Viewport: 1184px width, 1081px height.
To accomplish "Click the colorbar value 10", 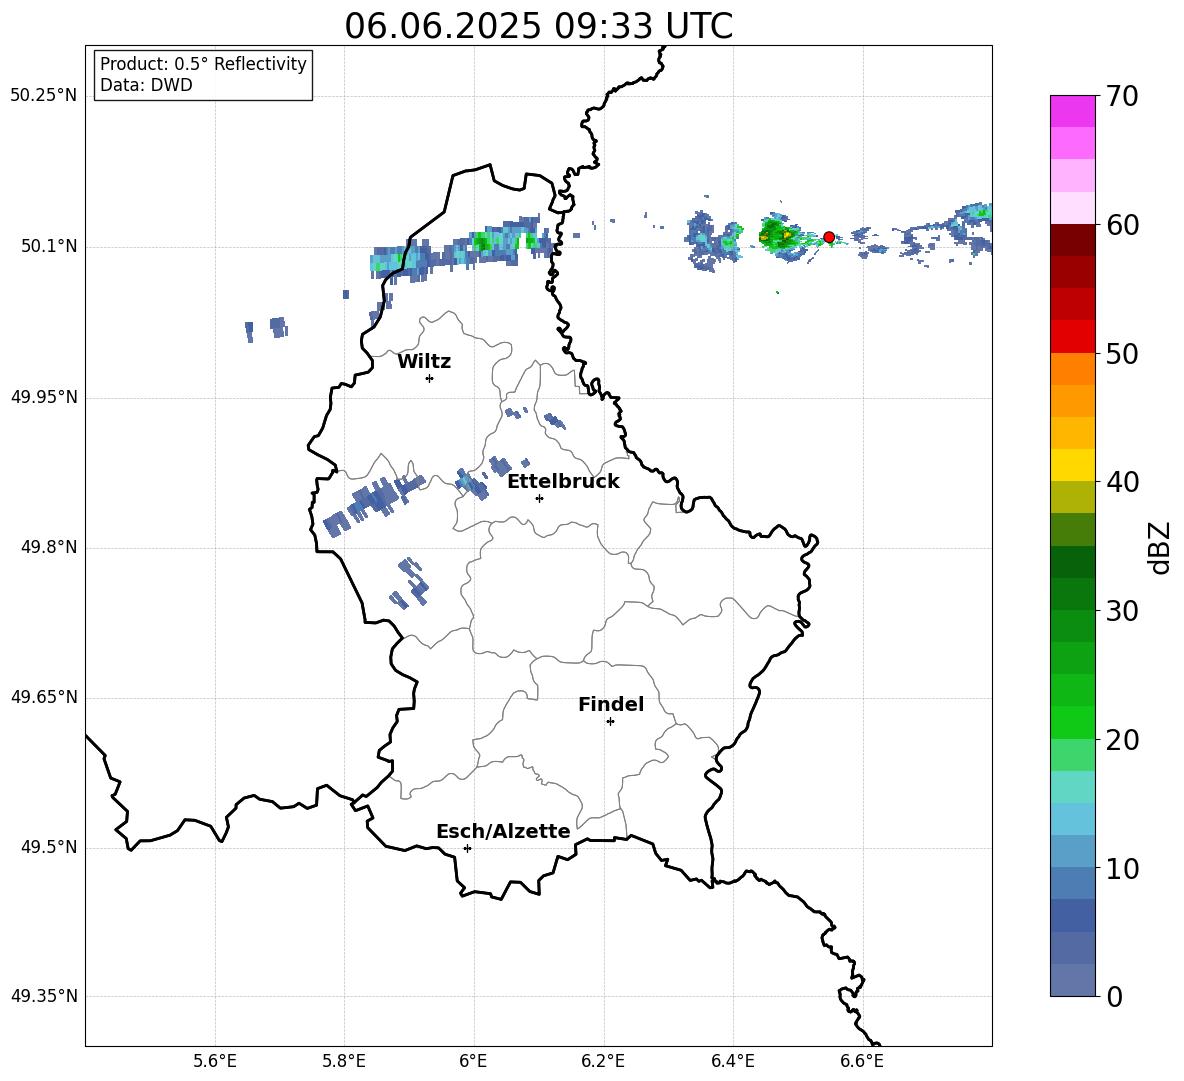I will click(1122, 869).
